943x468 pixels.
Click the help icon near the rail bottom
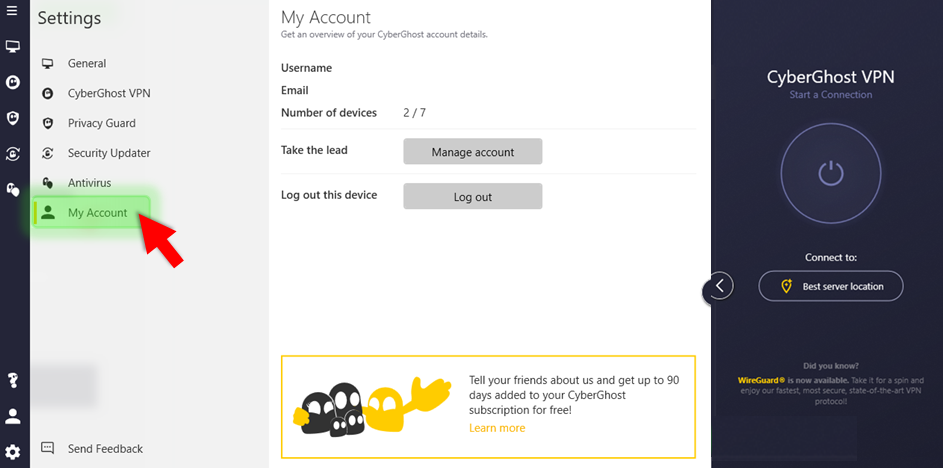coord(13,380)
